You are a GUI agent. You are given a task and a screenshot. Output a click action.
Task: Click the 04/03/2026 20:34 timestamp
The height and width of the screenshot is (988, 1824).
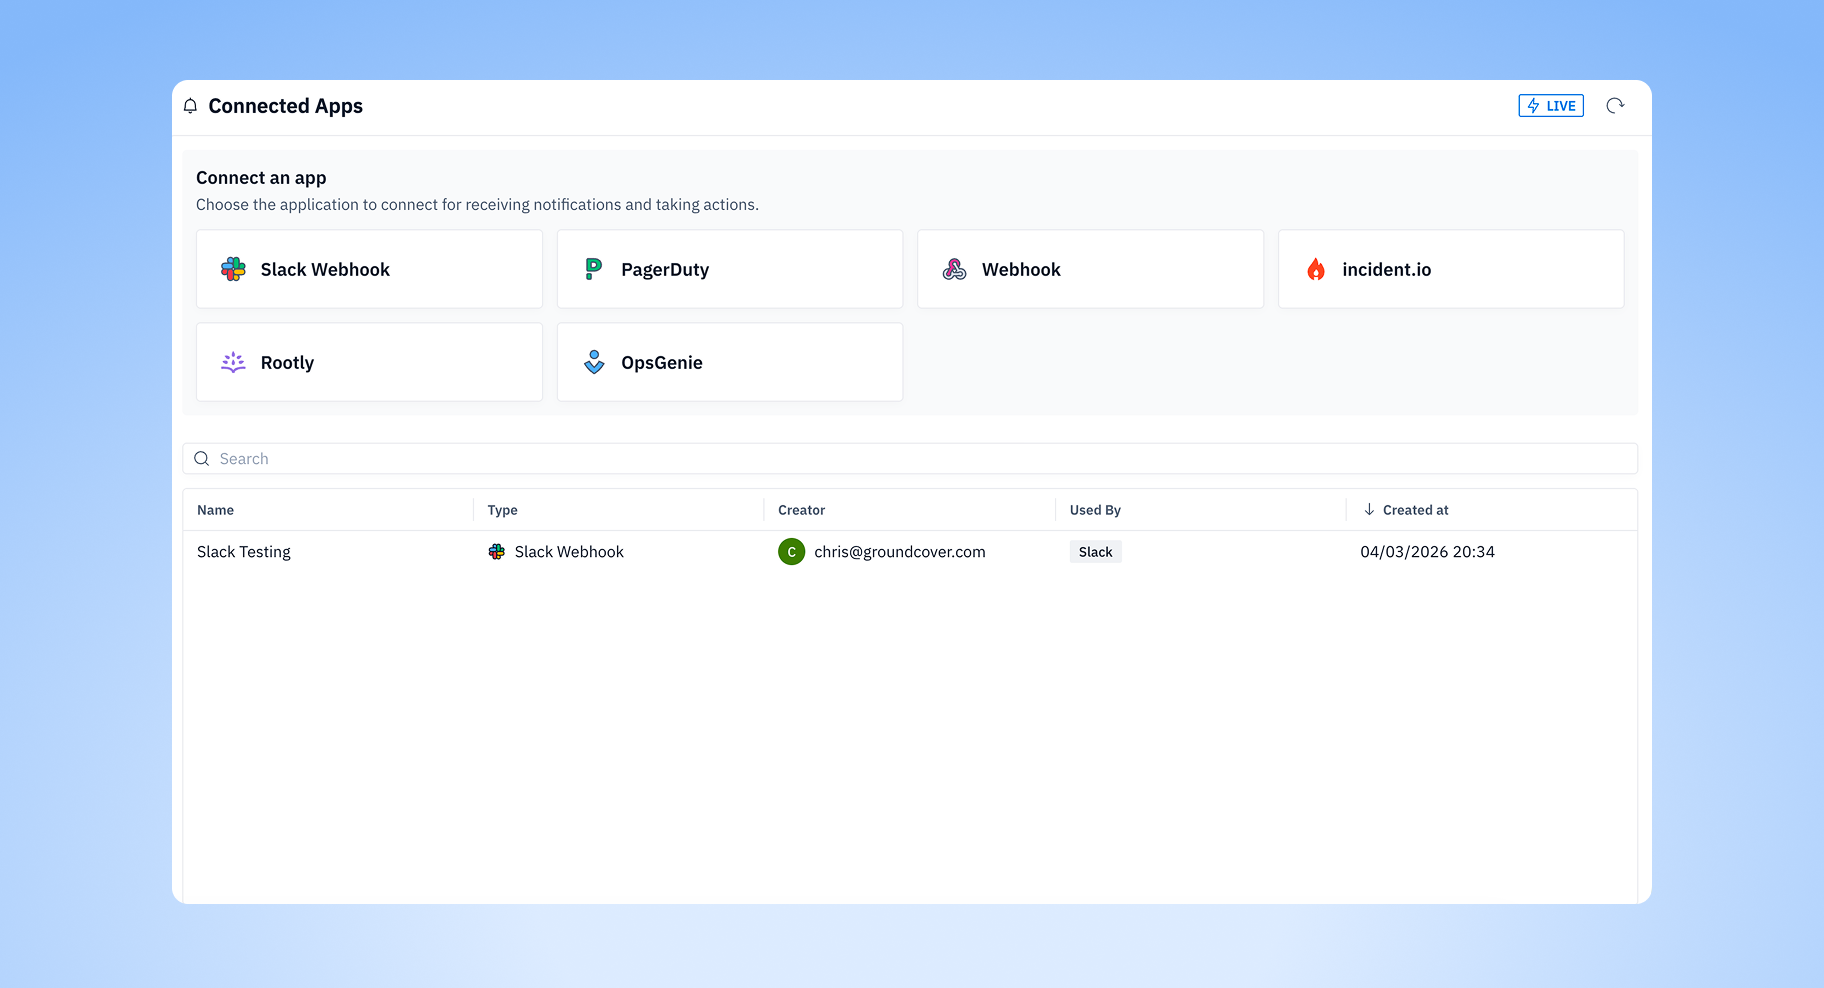pyautogui.click(x=1427, y=552)
